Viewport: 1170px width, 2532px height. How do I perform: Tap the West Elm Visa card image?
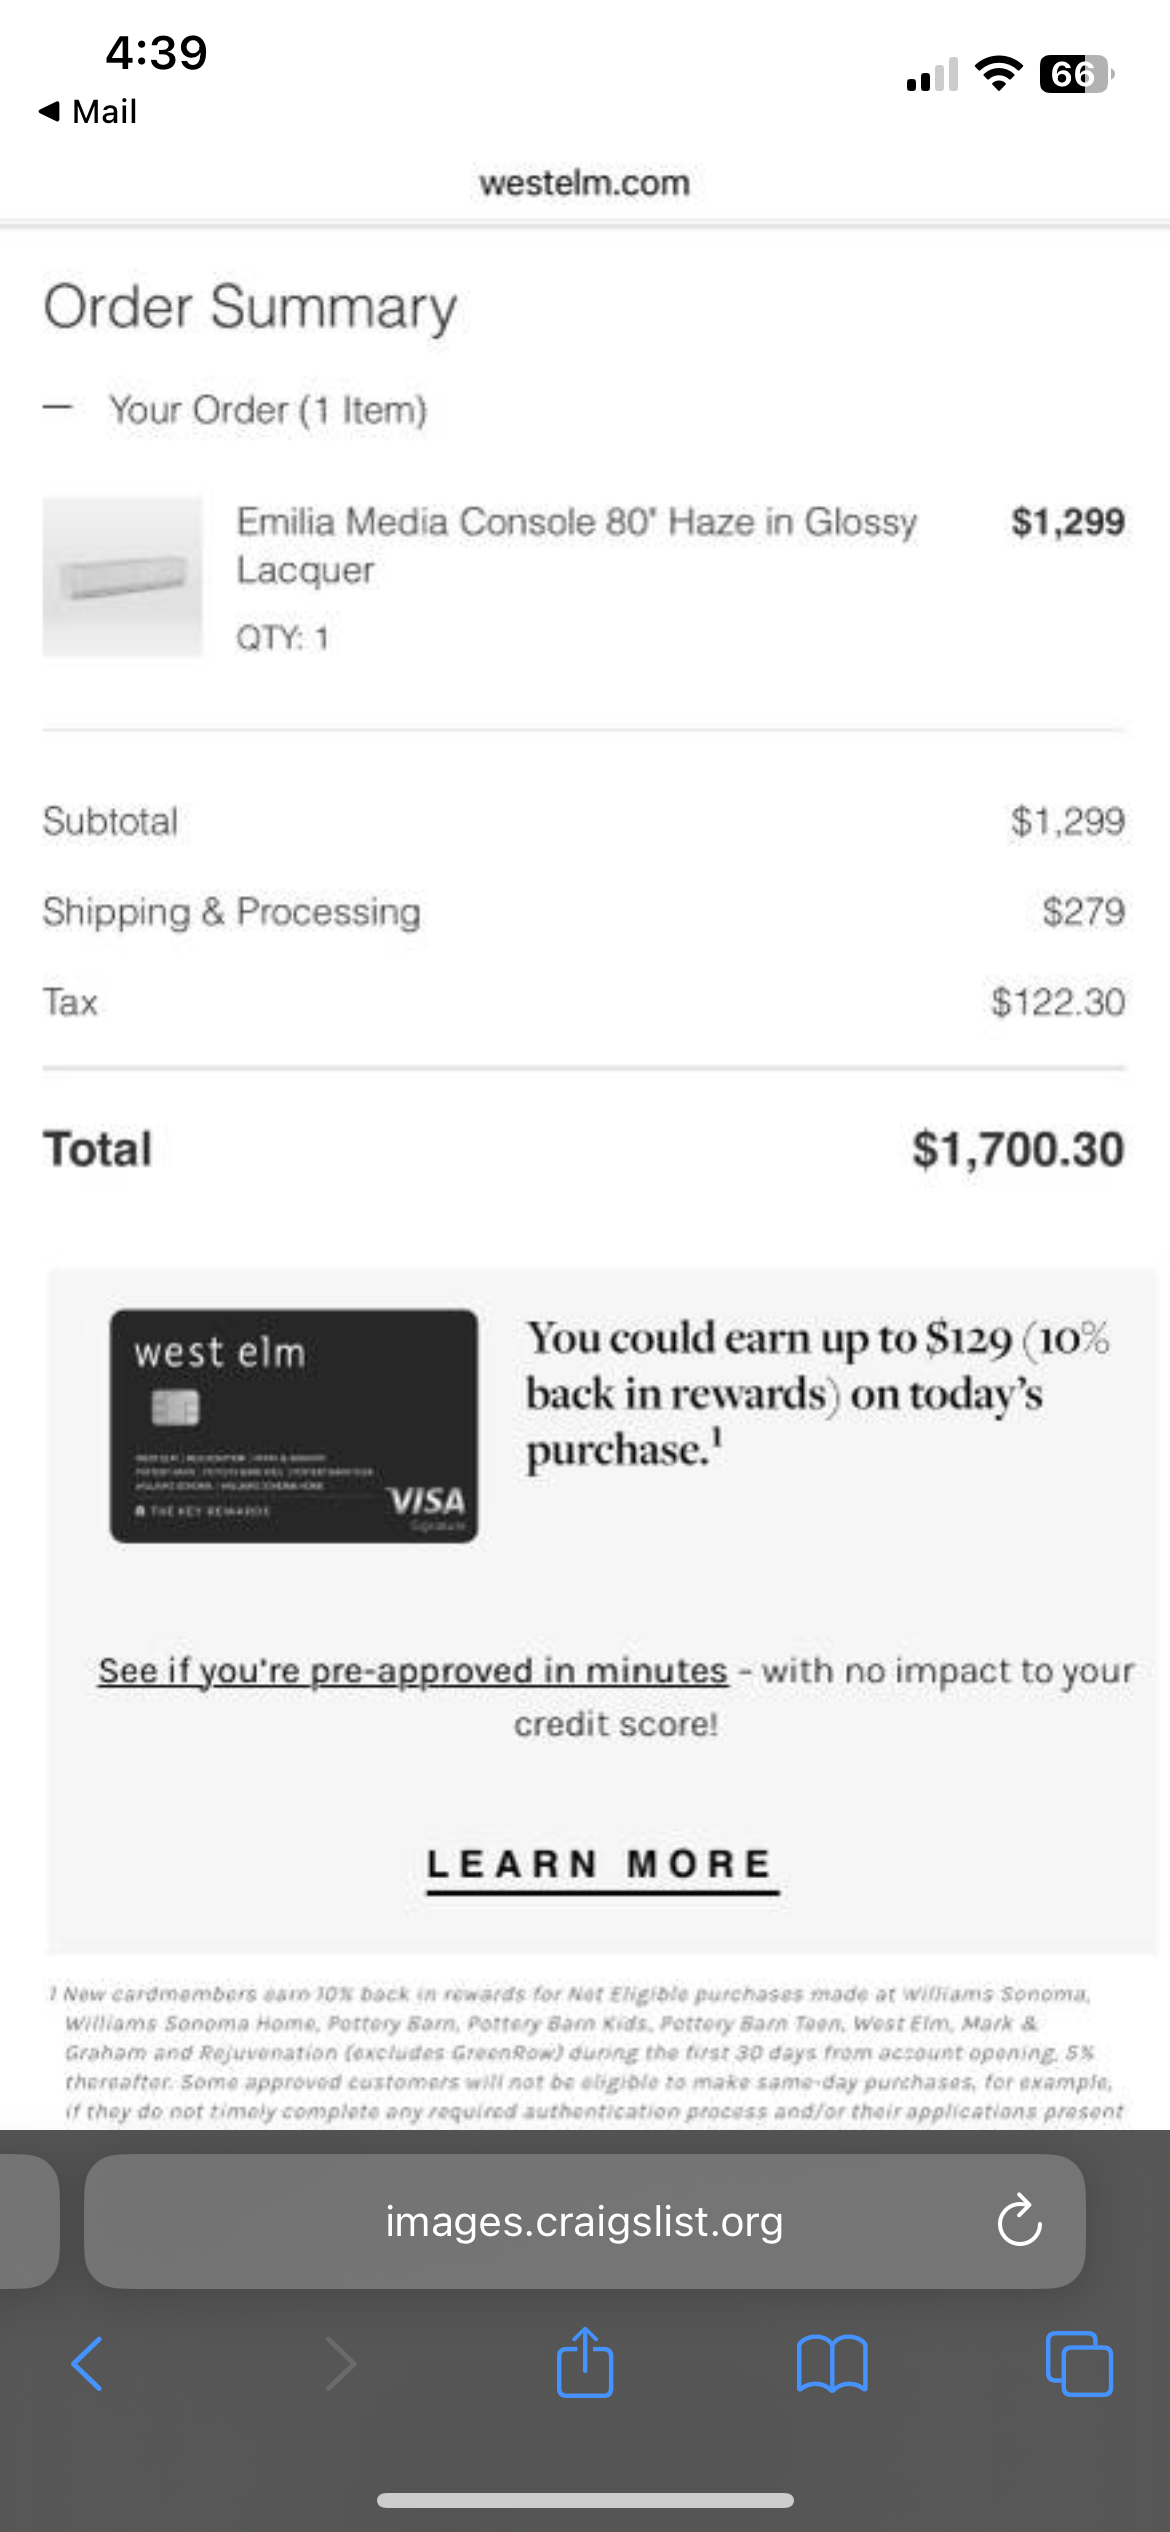click(293, 1425)
